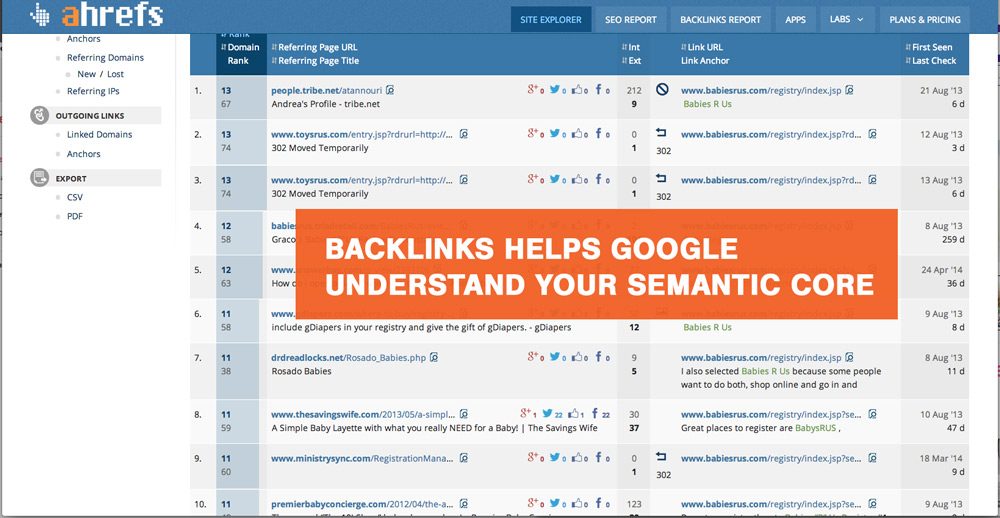Sort by Link URL column

[x=702, y=47]
